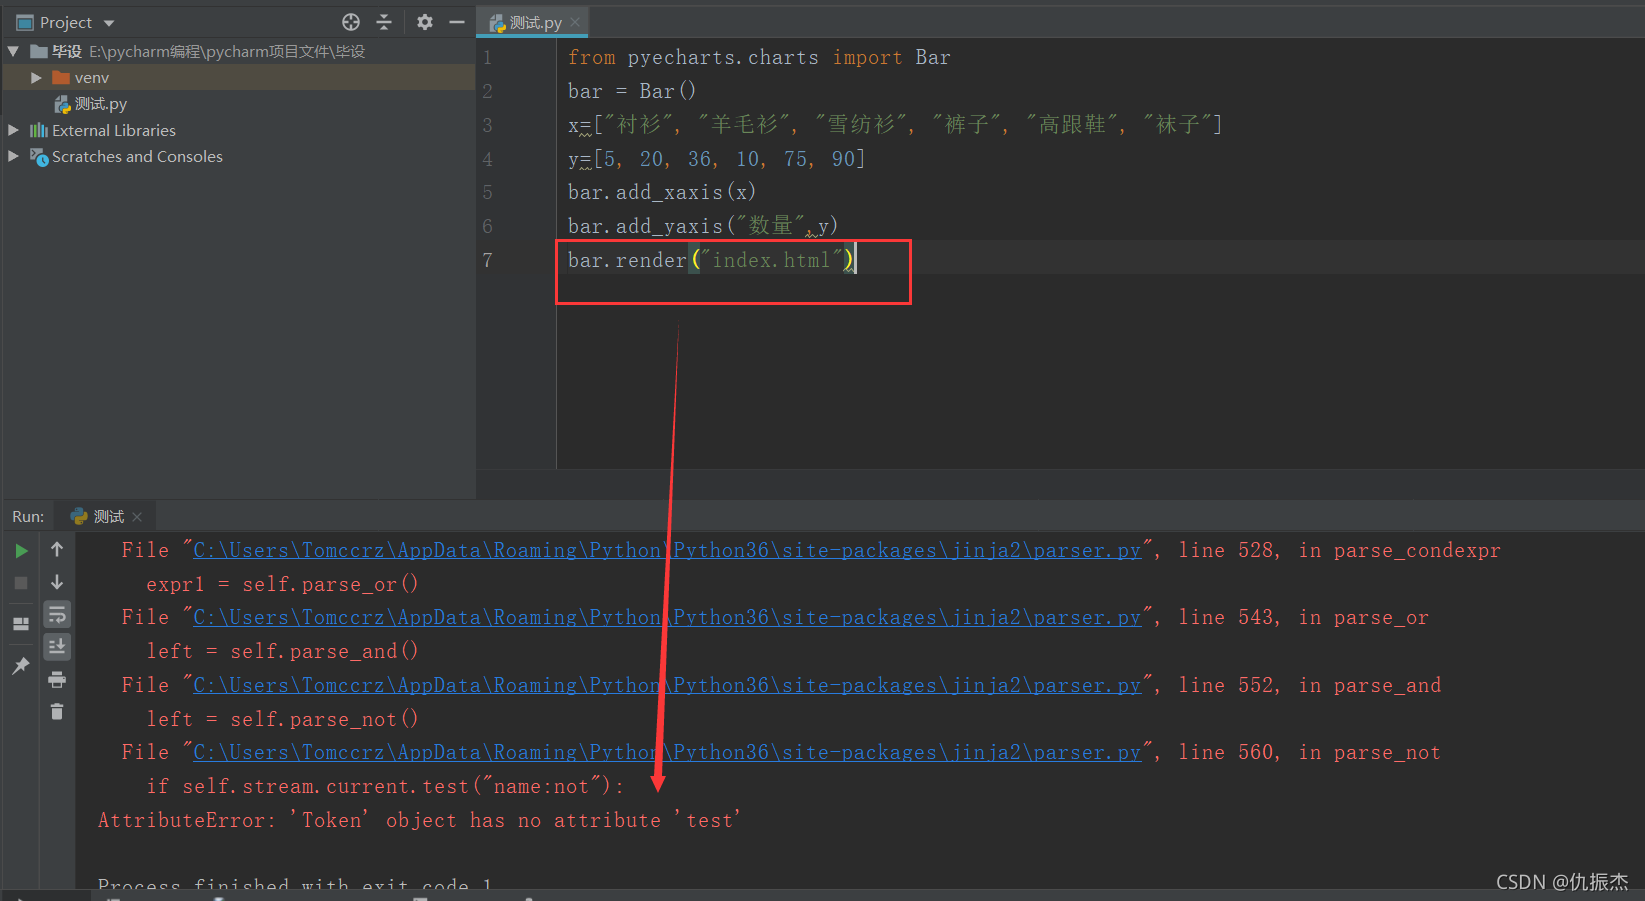Image resolution: width=1645 pixels, height=901 pixels.
Task: Open parser.py link at line 552
Action: 667,685
